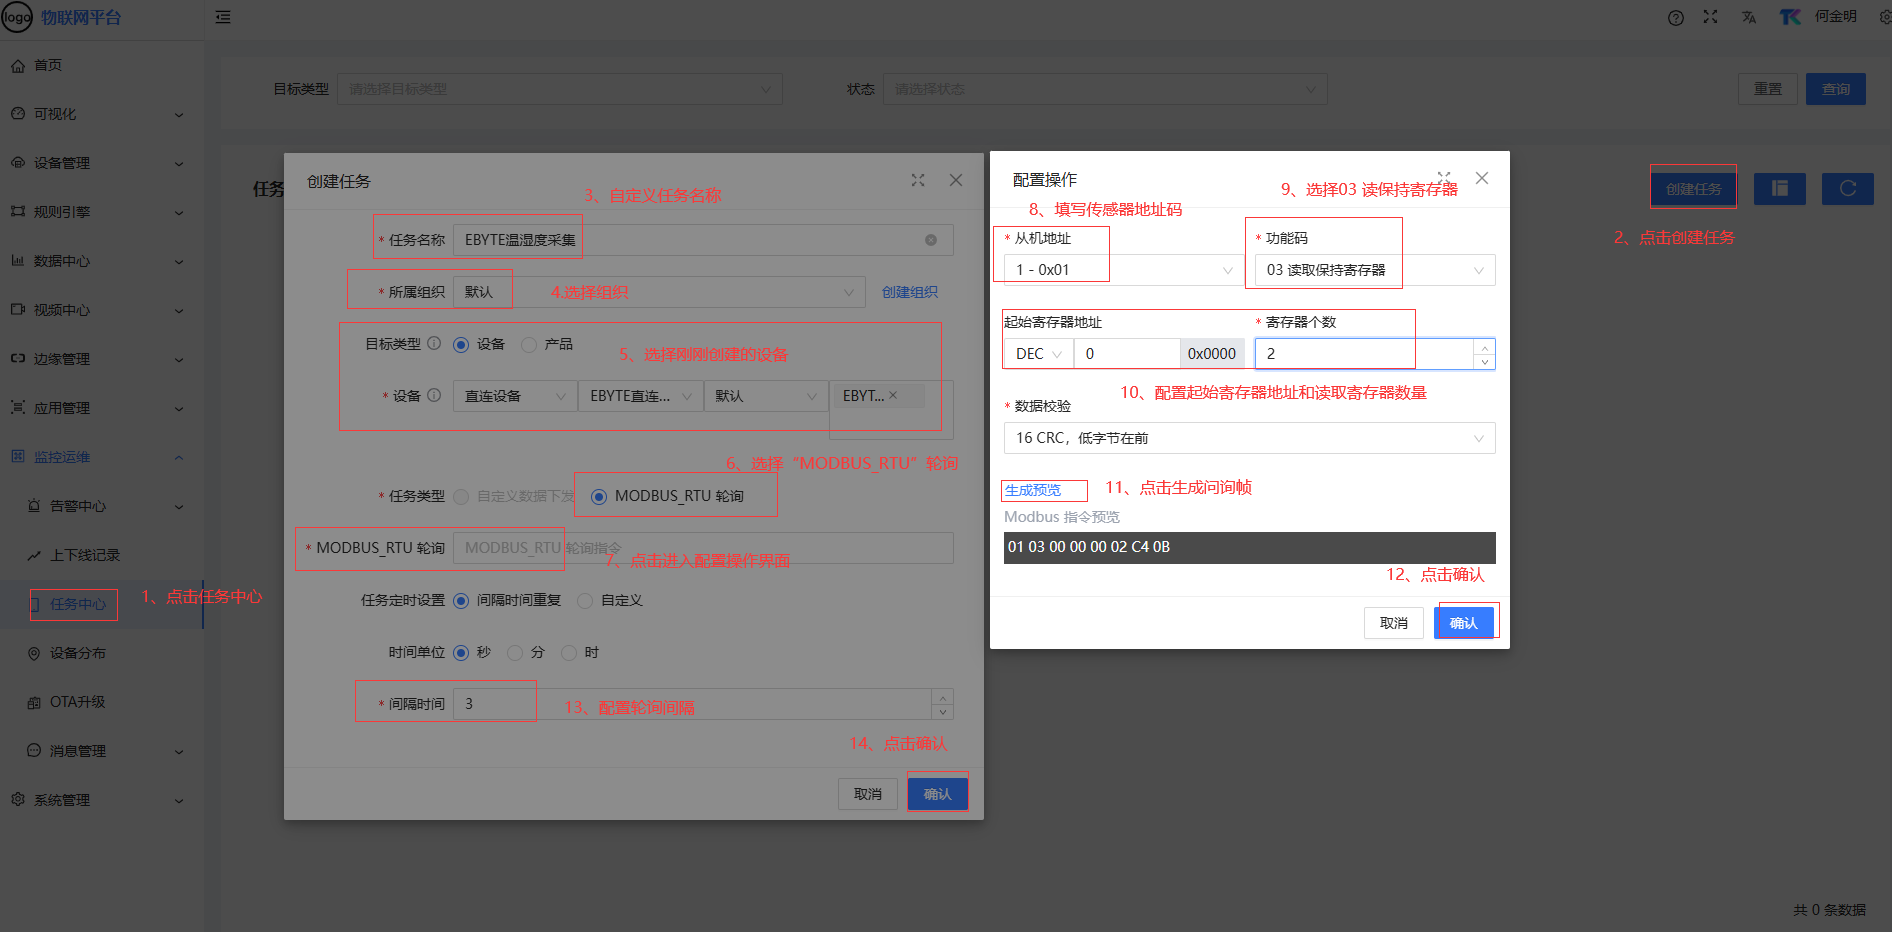Increase the 寄存器个数 stepper value
This screenshot has height=932, width=1892.
pyautogui.click(x=1485, y=347)
